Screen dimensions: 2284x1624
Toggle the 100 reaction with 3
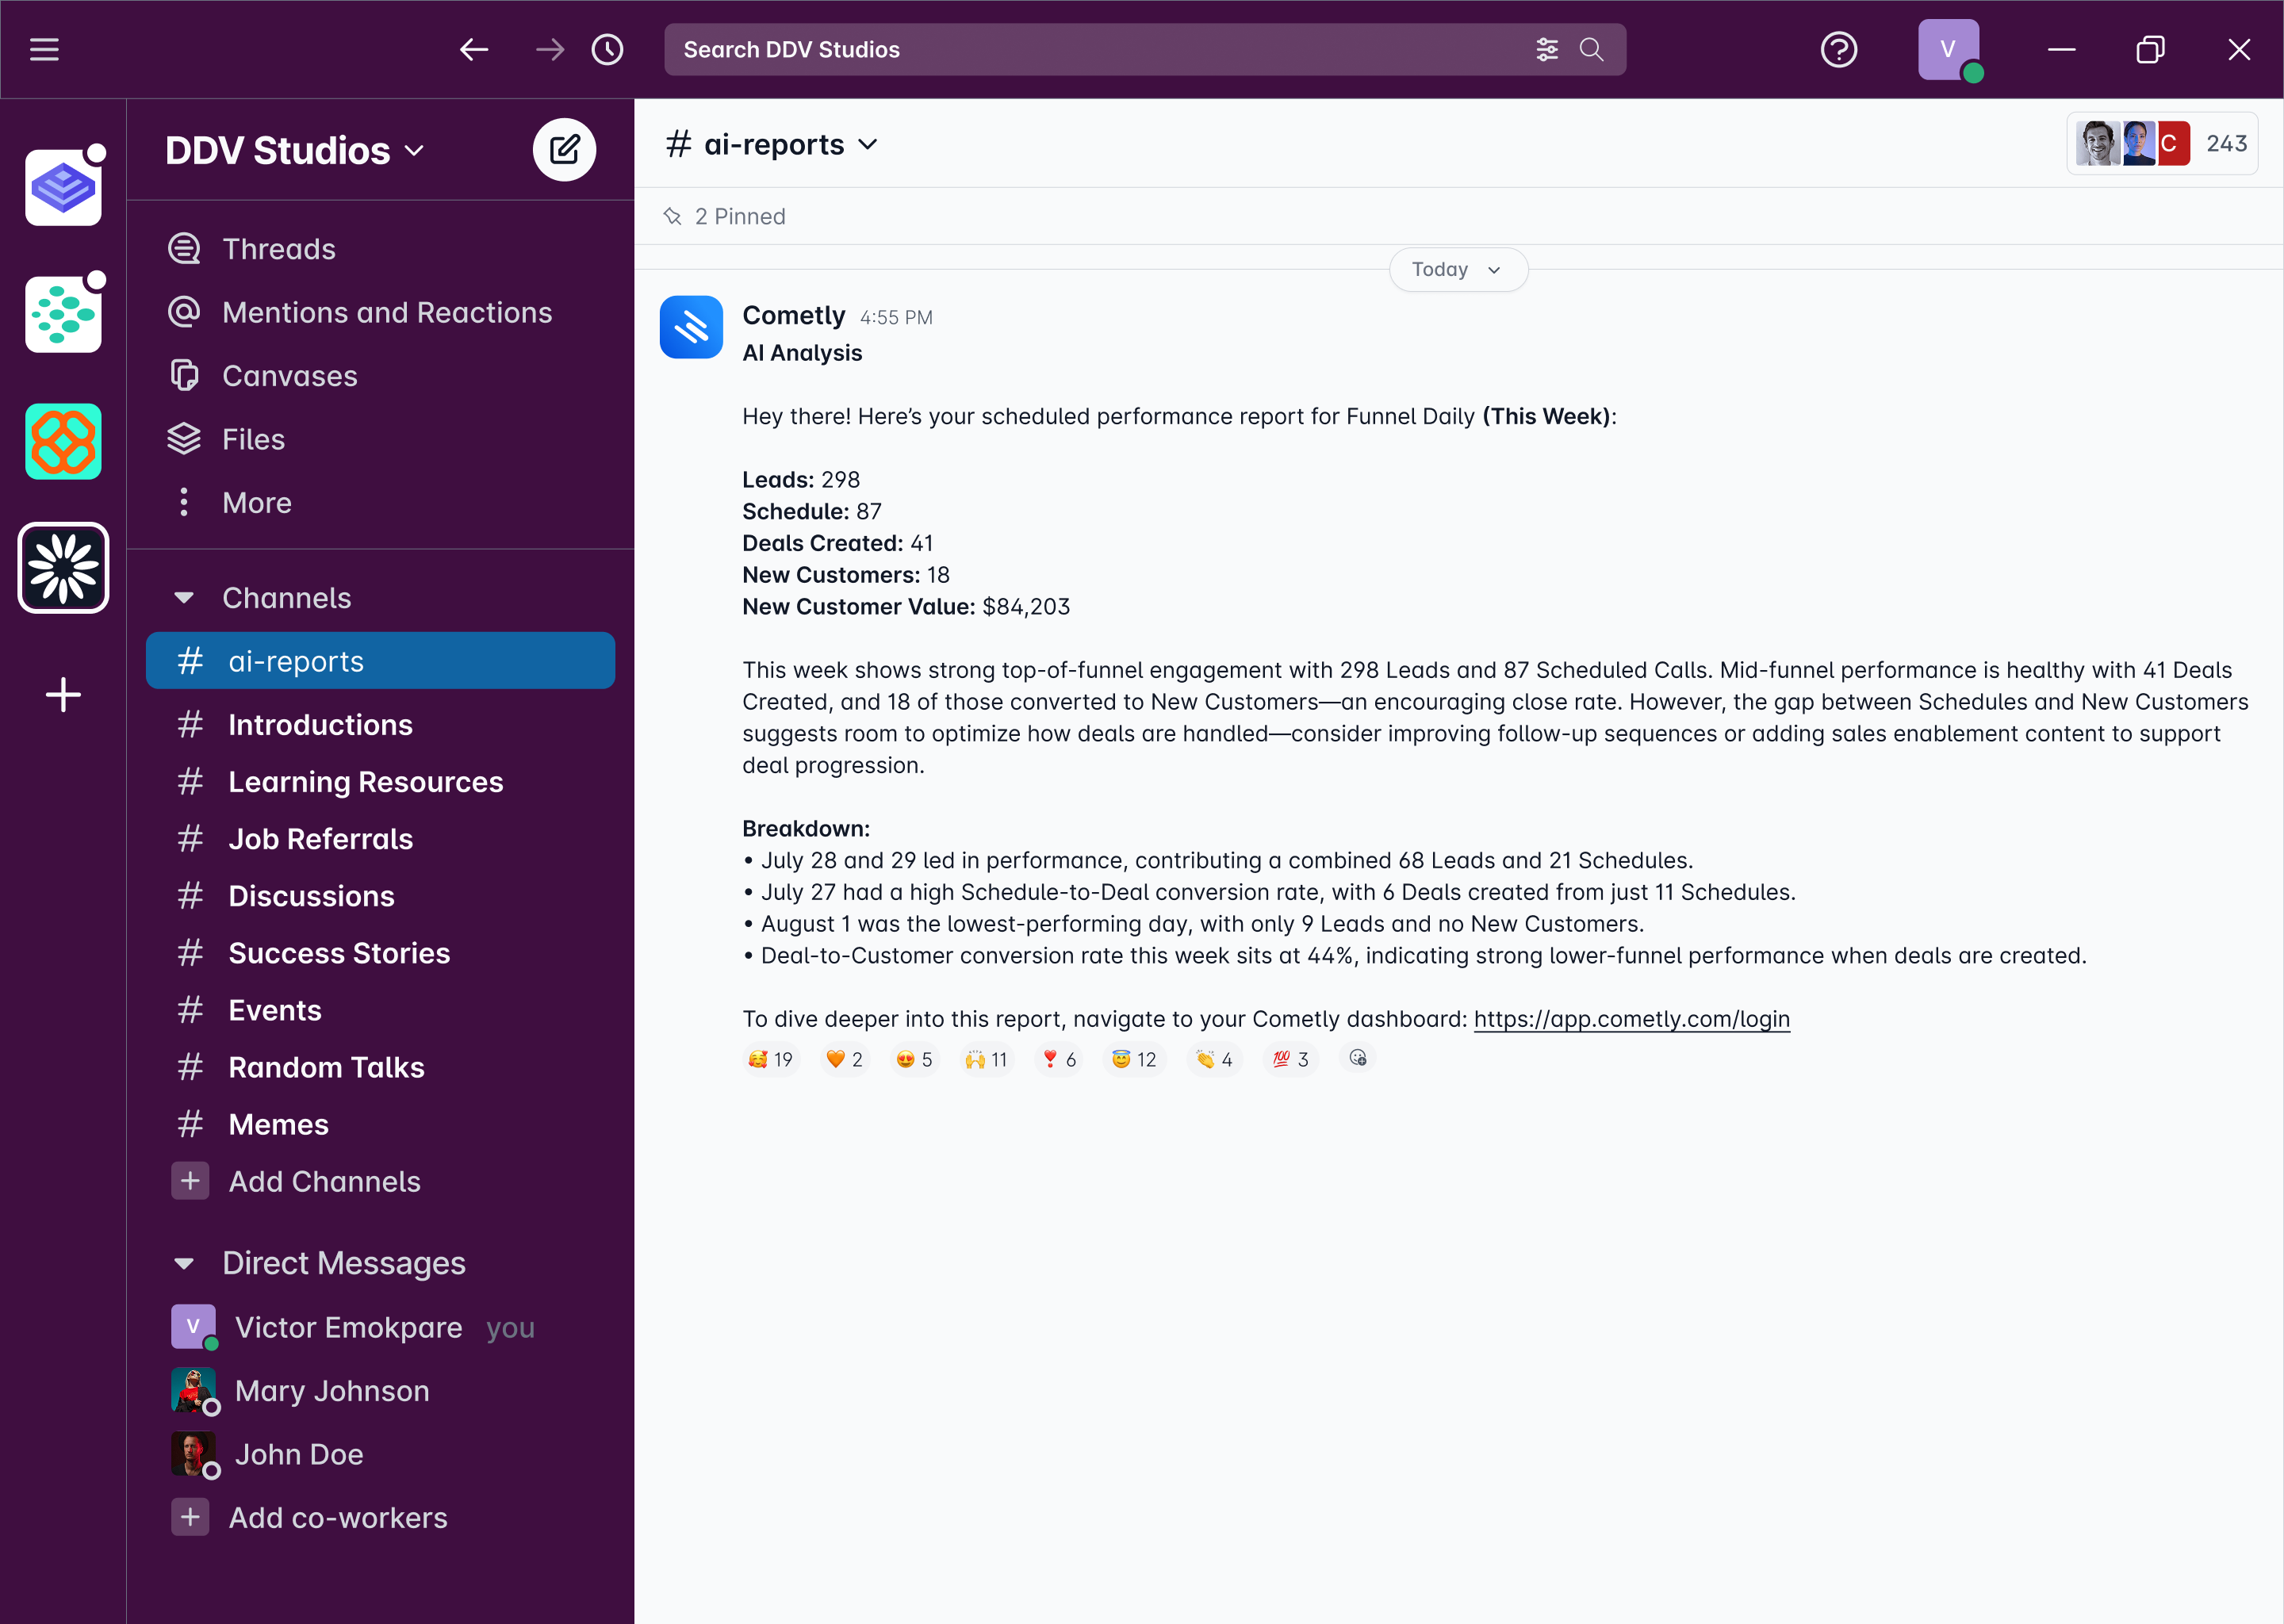pos(1291,1059)
